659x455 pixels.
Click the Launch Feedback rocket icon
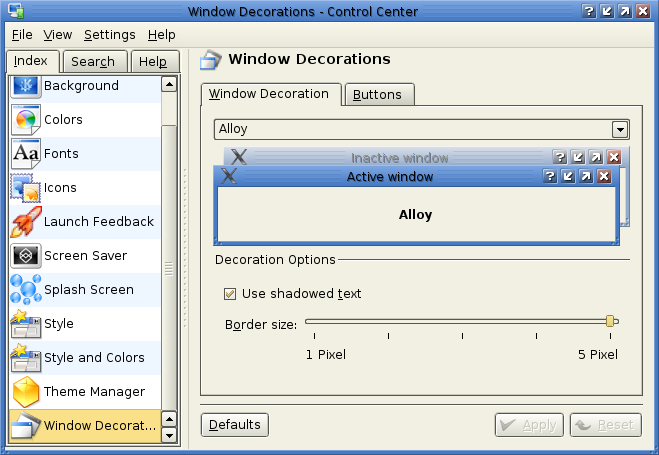tap(26, 222)
